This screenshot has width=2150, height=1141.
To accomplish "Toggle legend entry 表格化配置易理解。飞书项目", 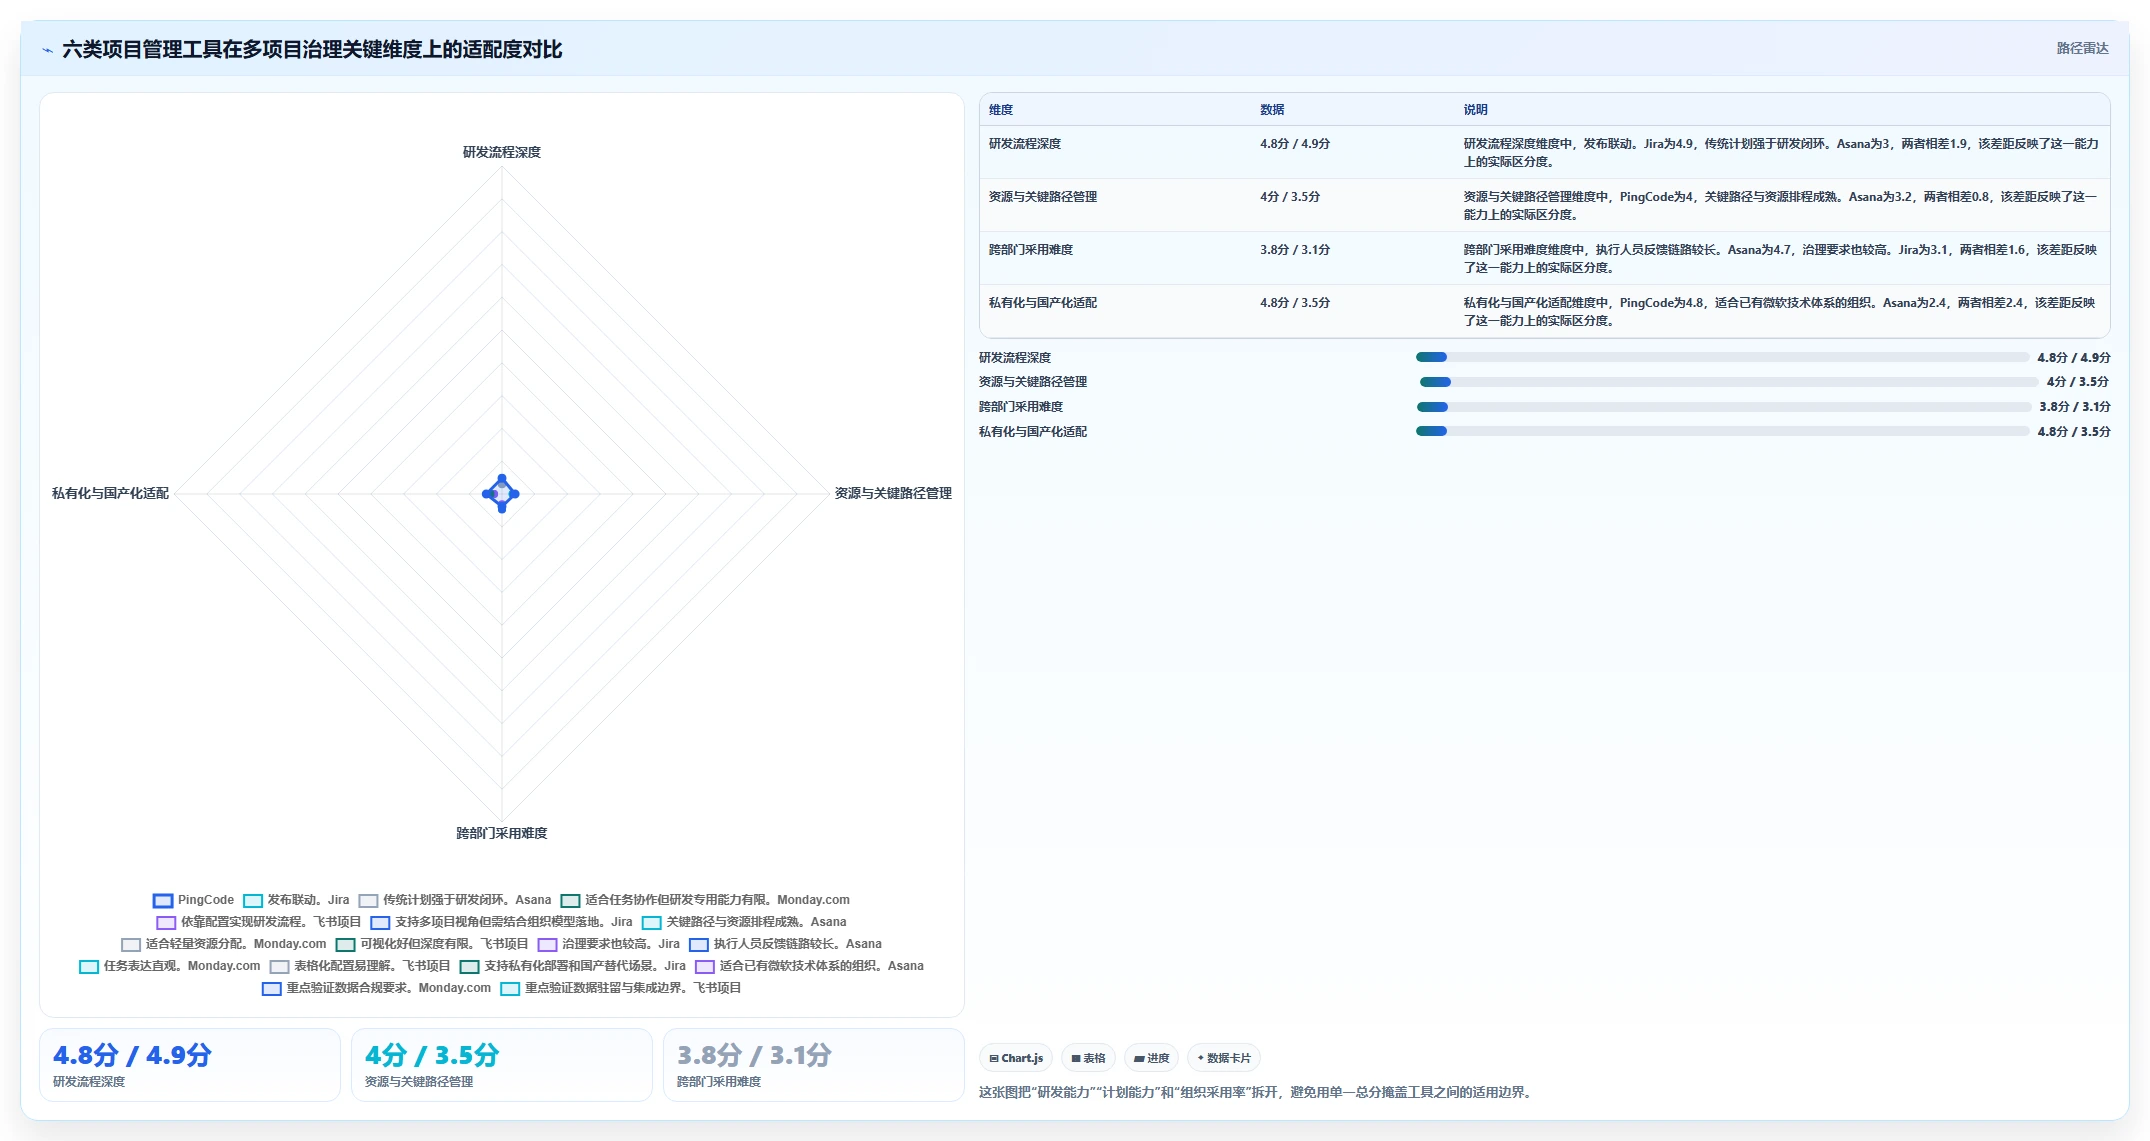I will (x=360, y=966).
